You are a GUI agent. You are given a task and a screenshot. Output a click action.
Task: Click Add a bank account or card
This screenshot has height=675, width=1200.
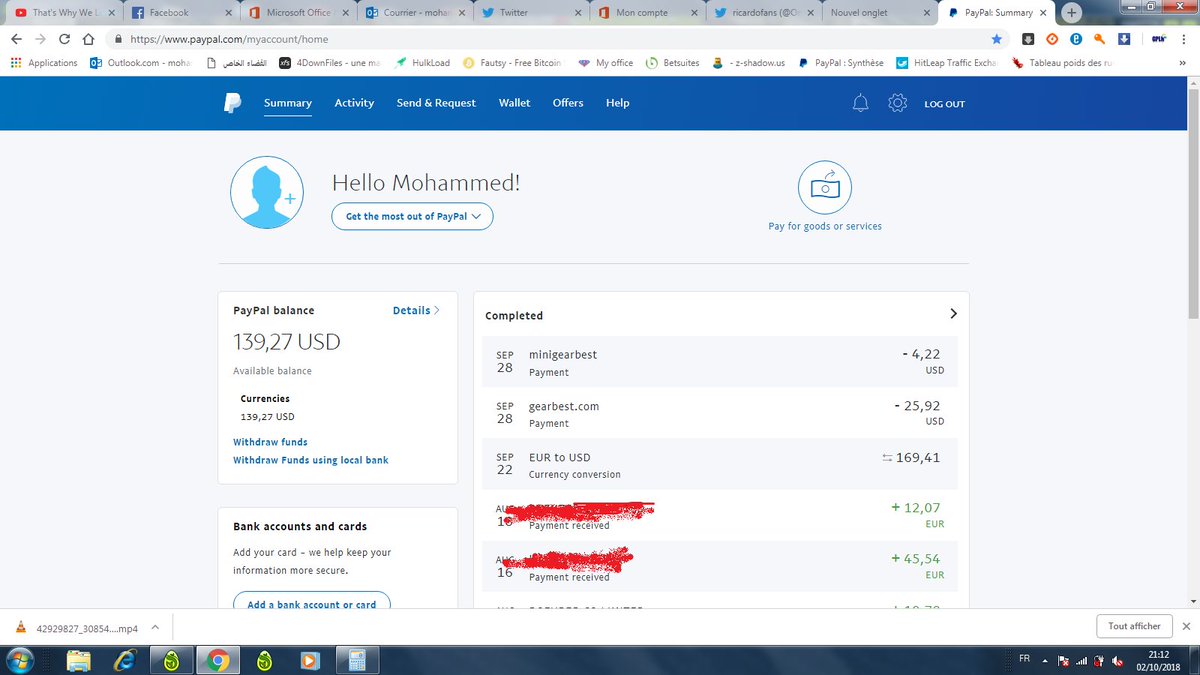tap(312, 604)
